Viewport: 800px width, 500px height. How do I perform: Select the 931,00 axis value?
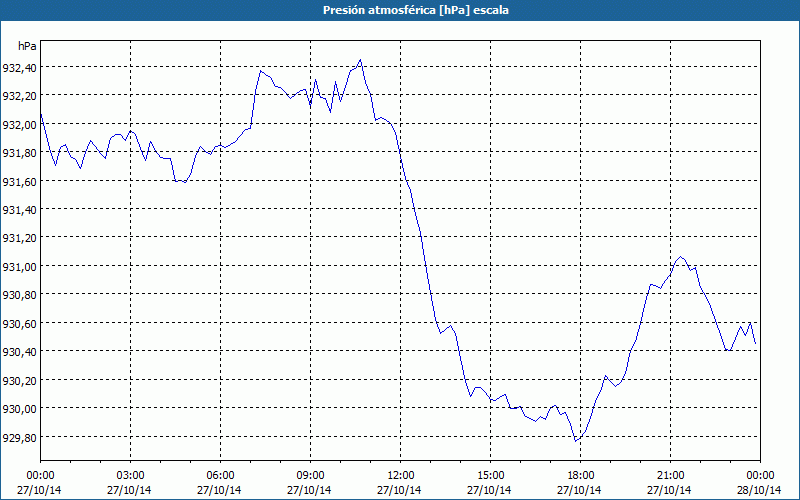click(18, 266)
